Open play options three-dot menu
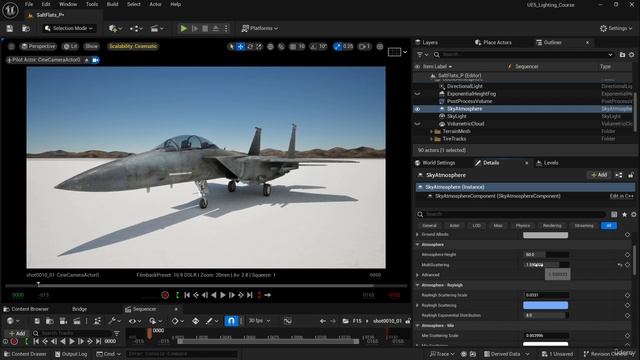This screenshot has height=360, width=640. 226,28
